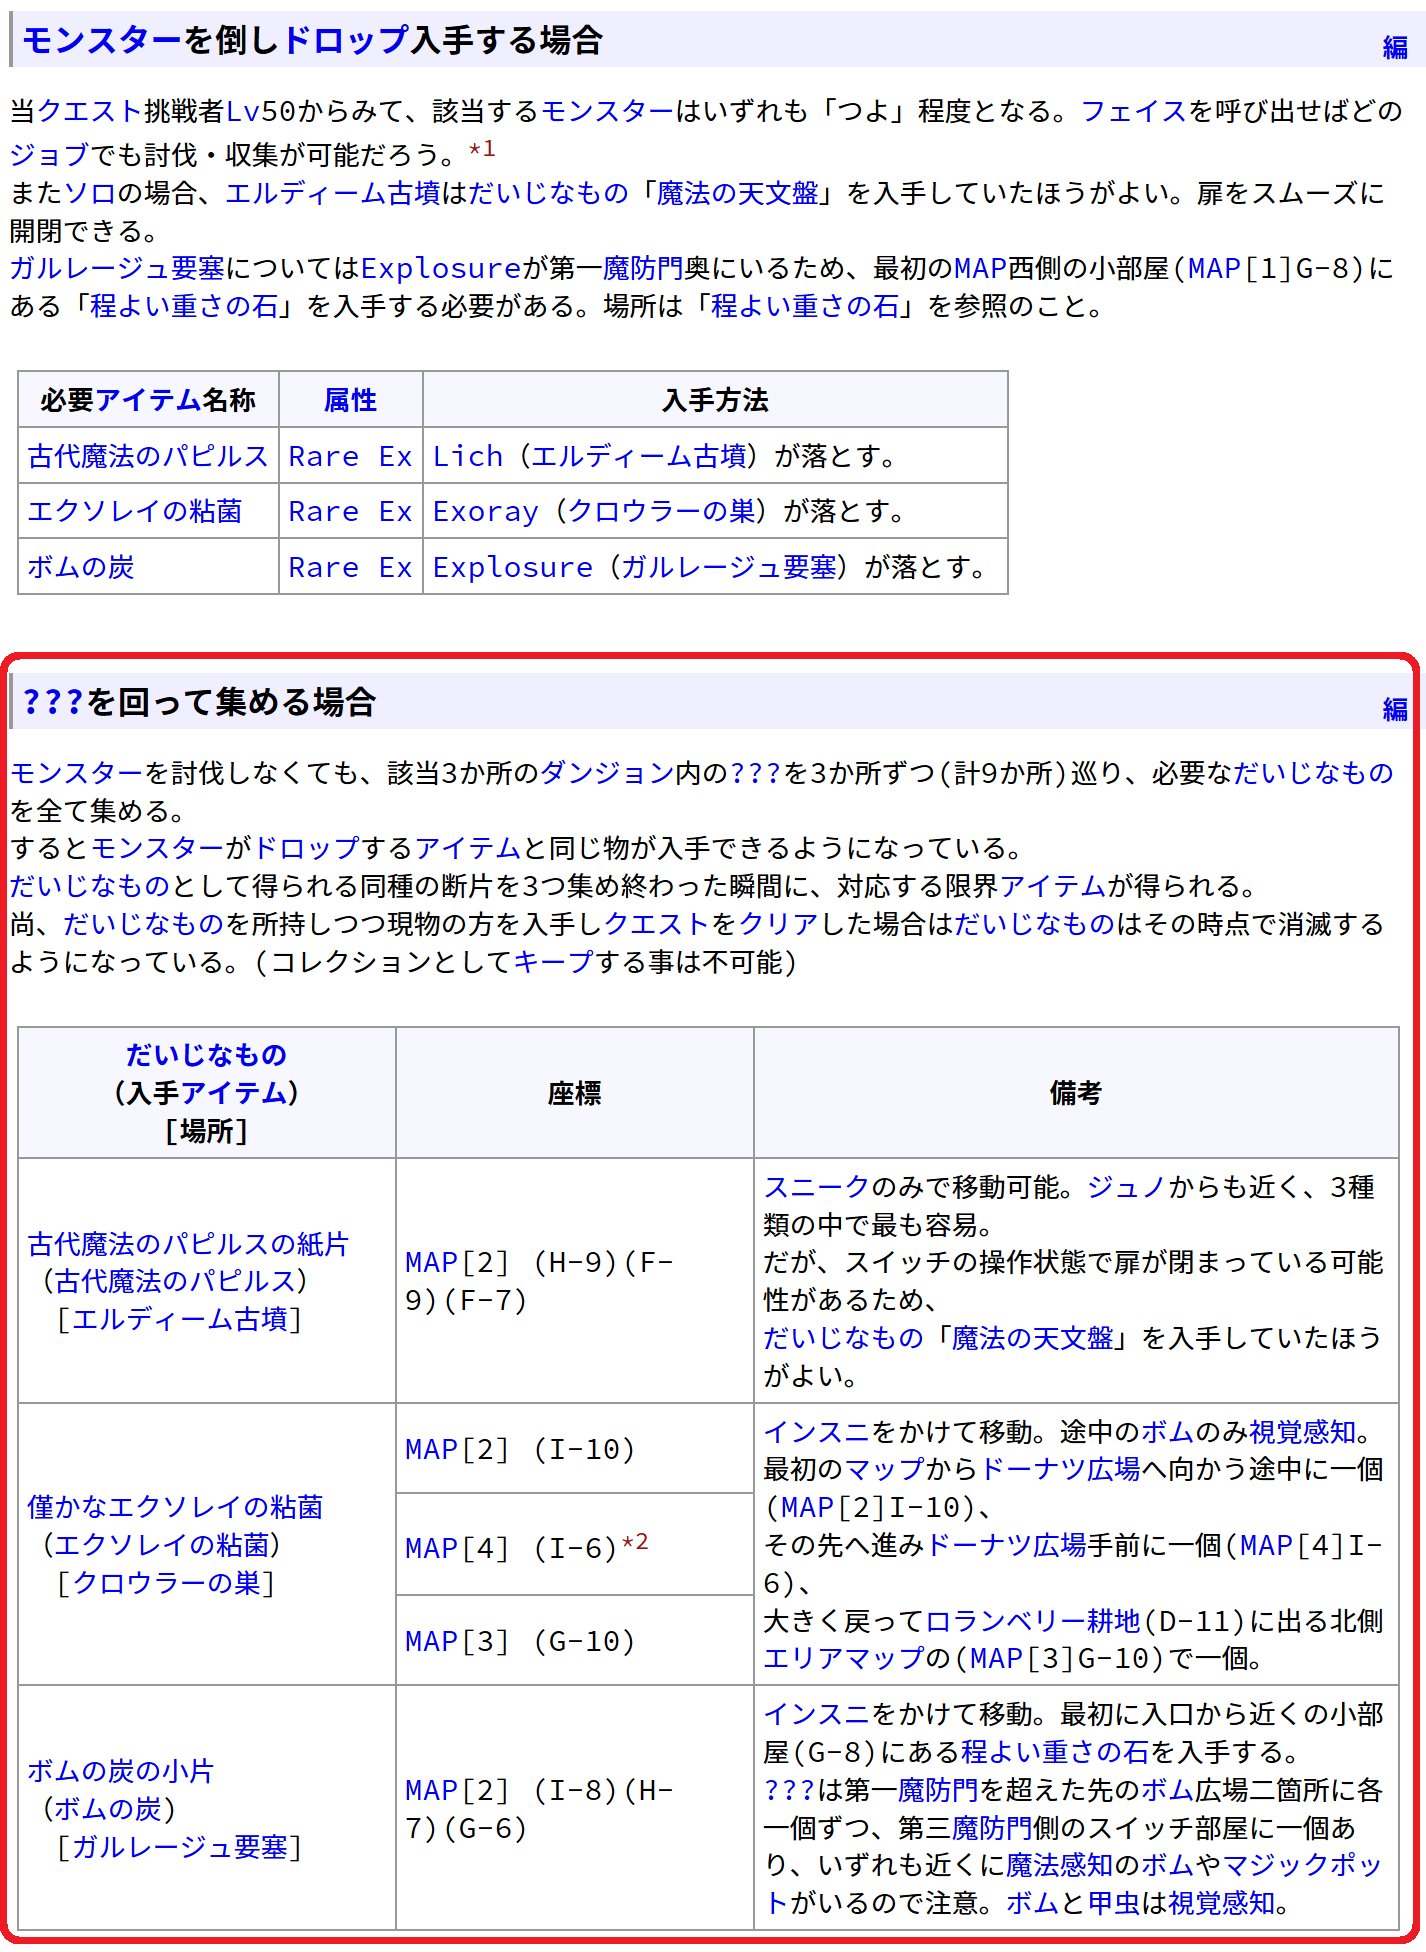Select the 入手方法 column header text
The height and width of the screenshot is (1952, 1426).
click(x=715, y=400)
